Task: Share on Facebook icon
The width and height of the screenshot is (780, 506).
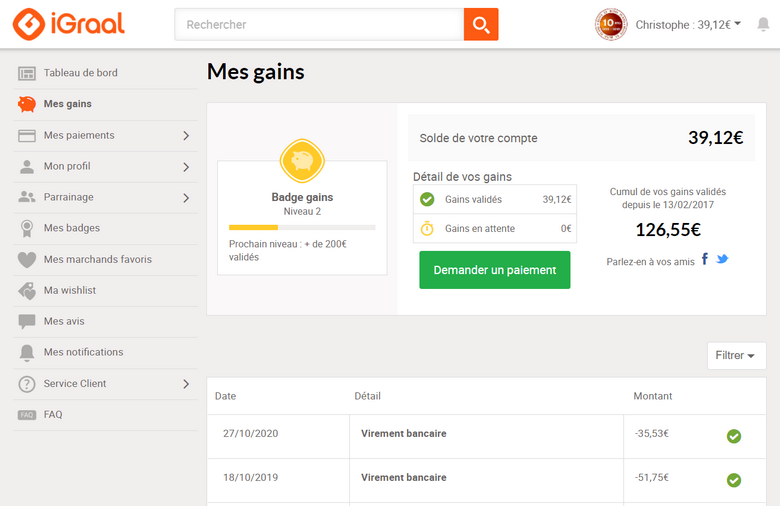Action: pyautogui.click(x=704, y=259)
